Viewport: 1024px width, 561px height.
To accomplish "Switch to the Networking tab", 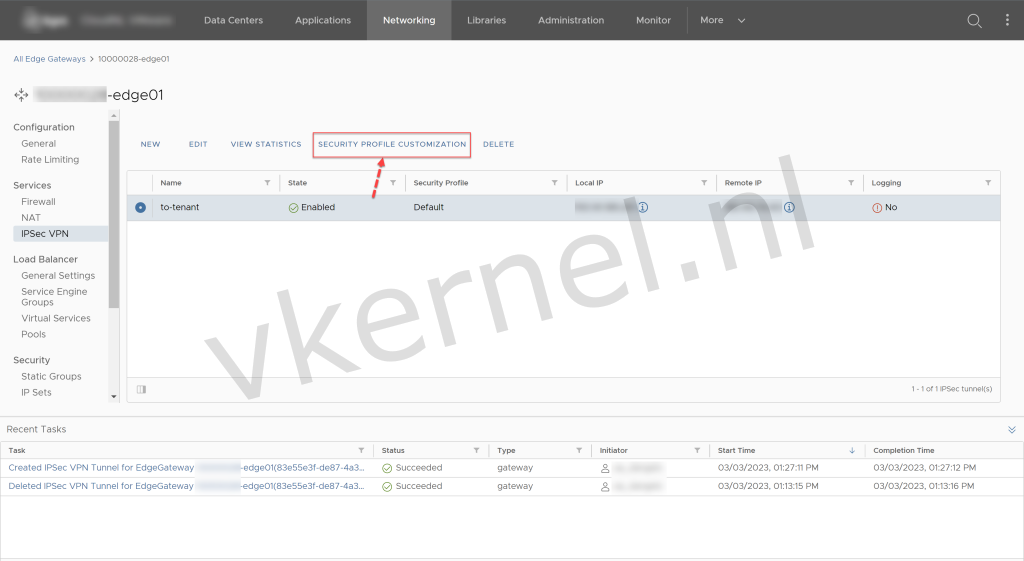I will click(x=409, y=20).
